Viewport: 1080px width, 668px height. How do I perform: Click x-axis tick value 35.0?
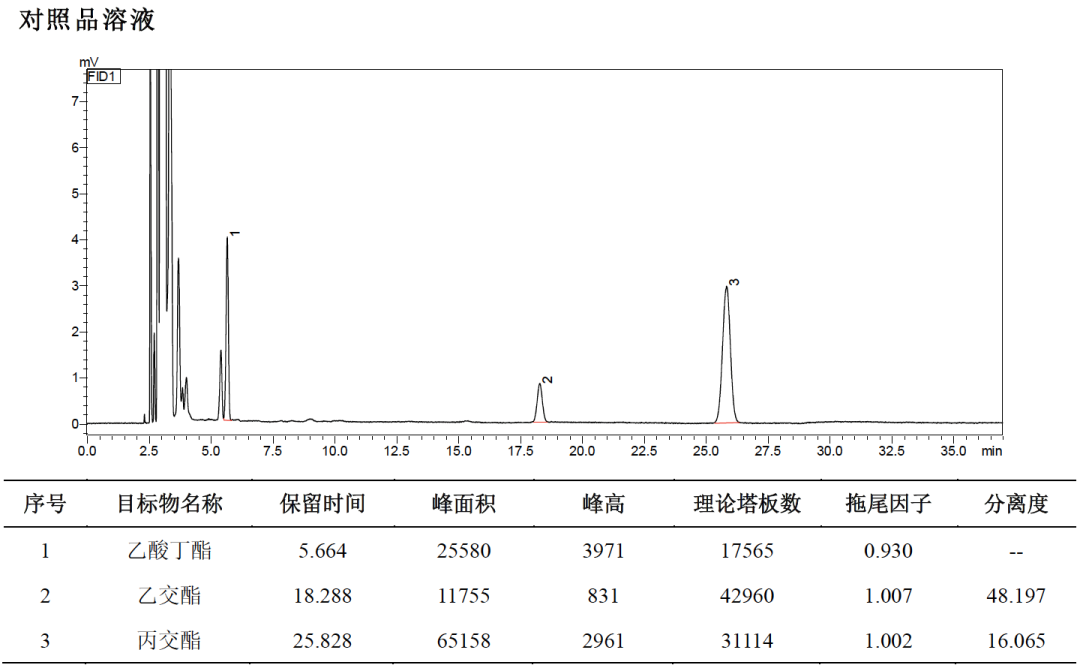(953, 451)
